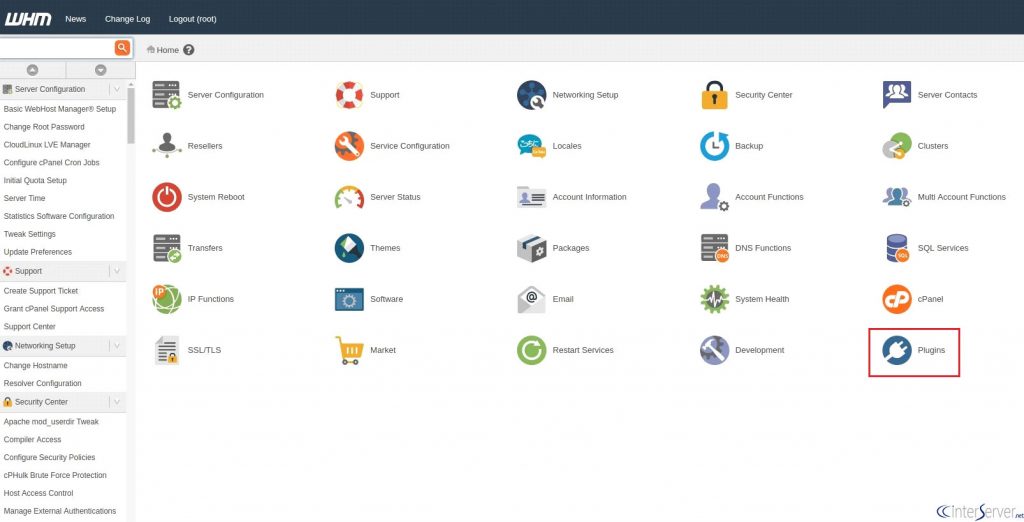Open Compiler Access sidebar link

32,440
